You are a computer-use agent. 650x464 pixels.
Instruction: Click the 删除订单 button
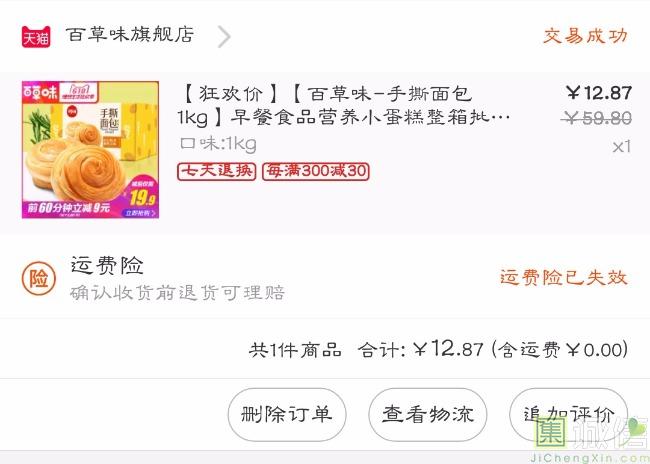pos(287,415)
